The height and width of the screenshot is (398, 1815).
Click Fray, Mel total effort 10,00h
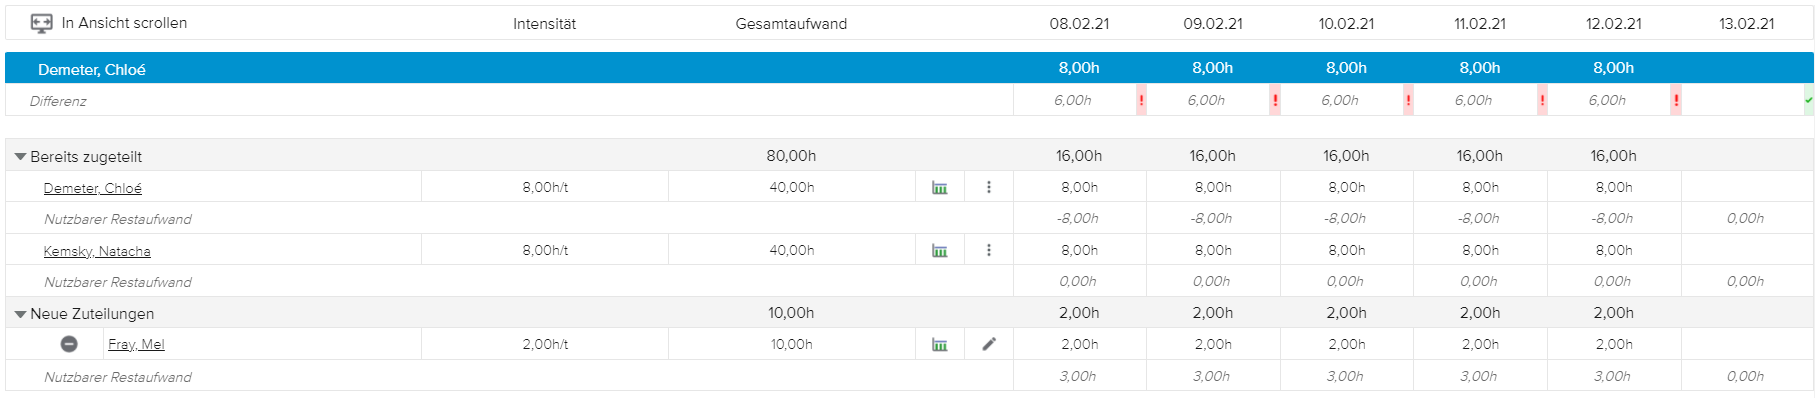pos(791,344)
